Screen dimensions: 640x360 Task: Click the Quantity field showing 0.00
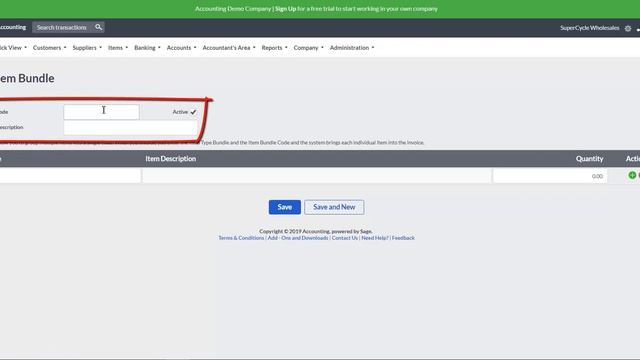[x=550, y=176]
